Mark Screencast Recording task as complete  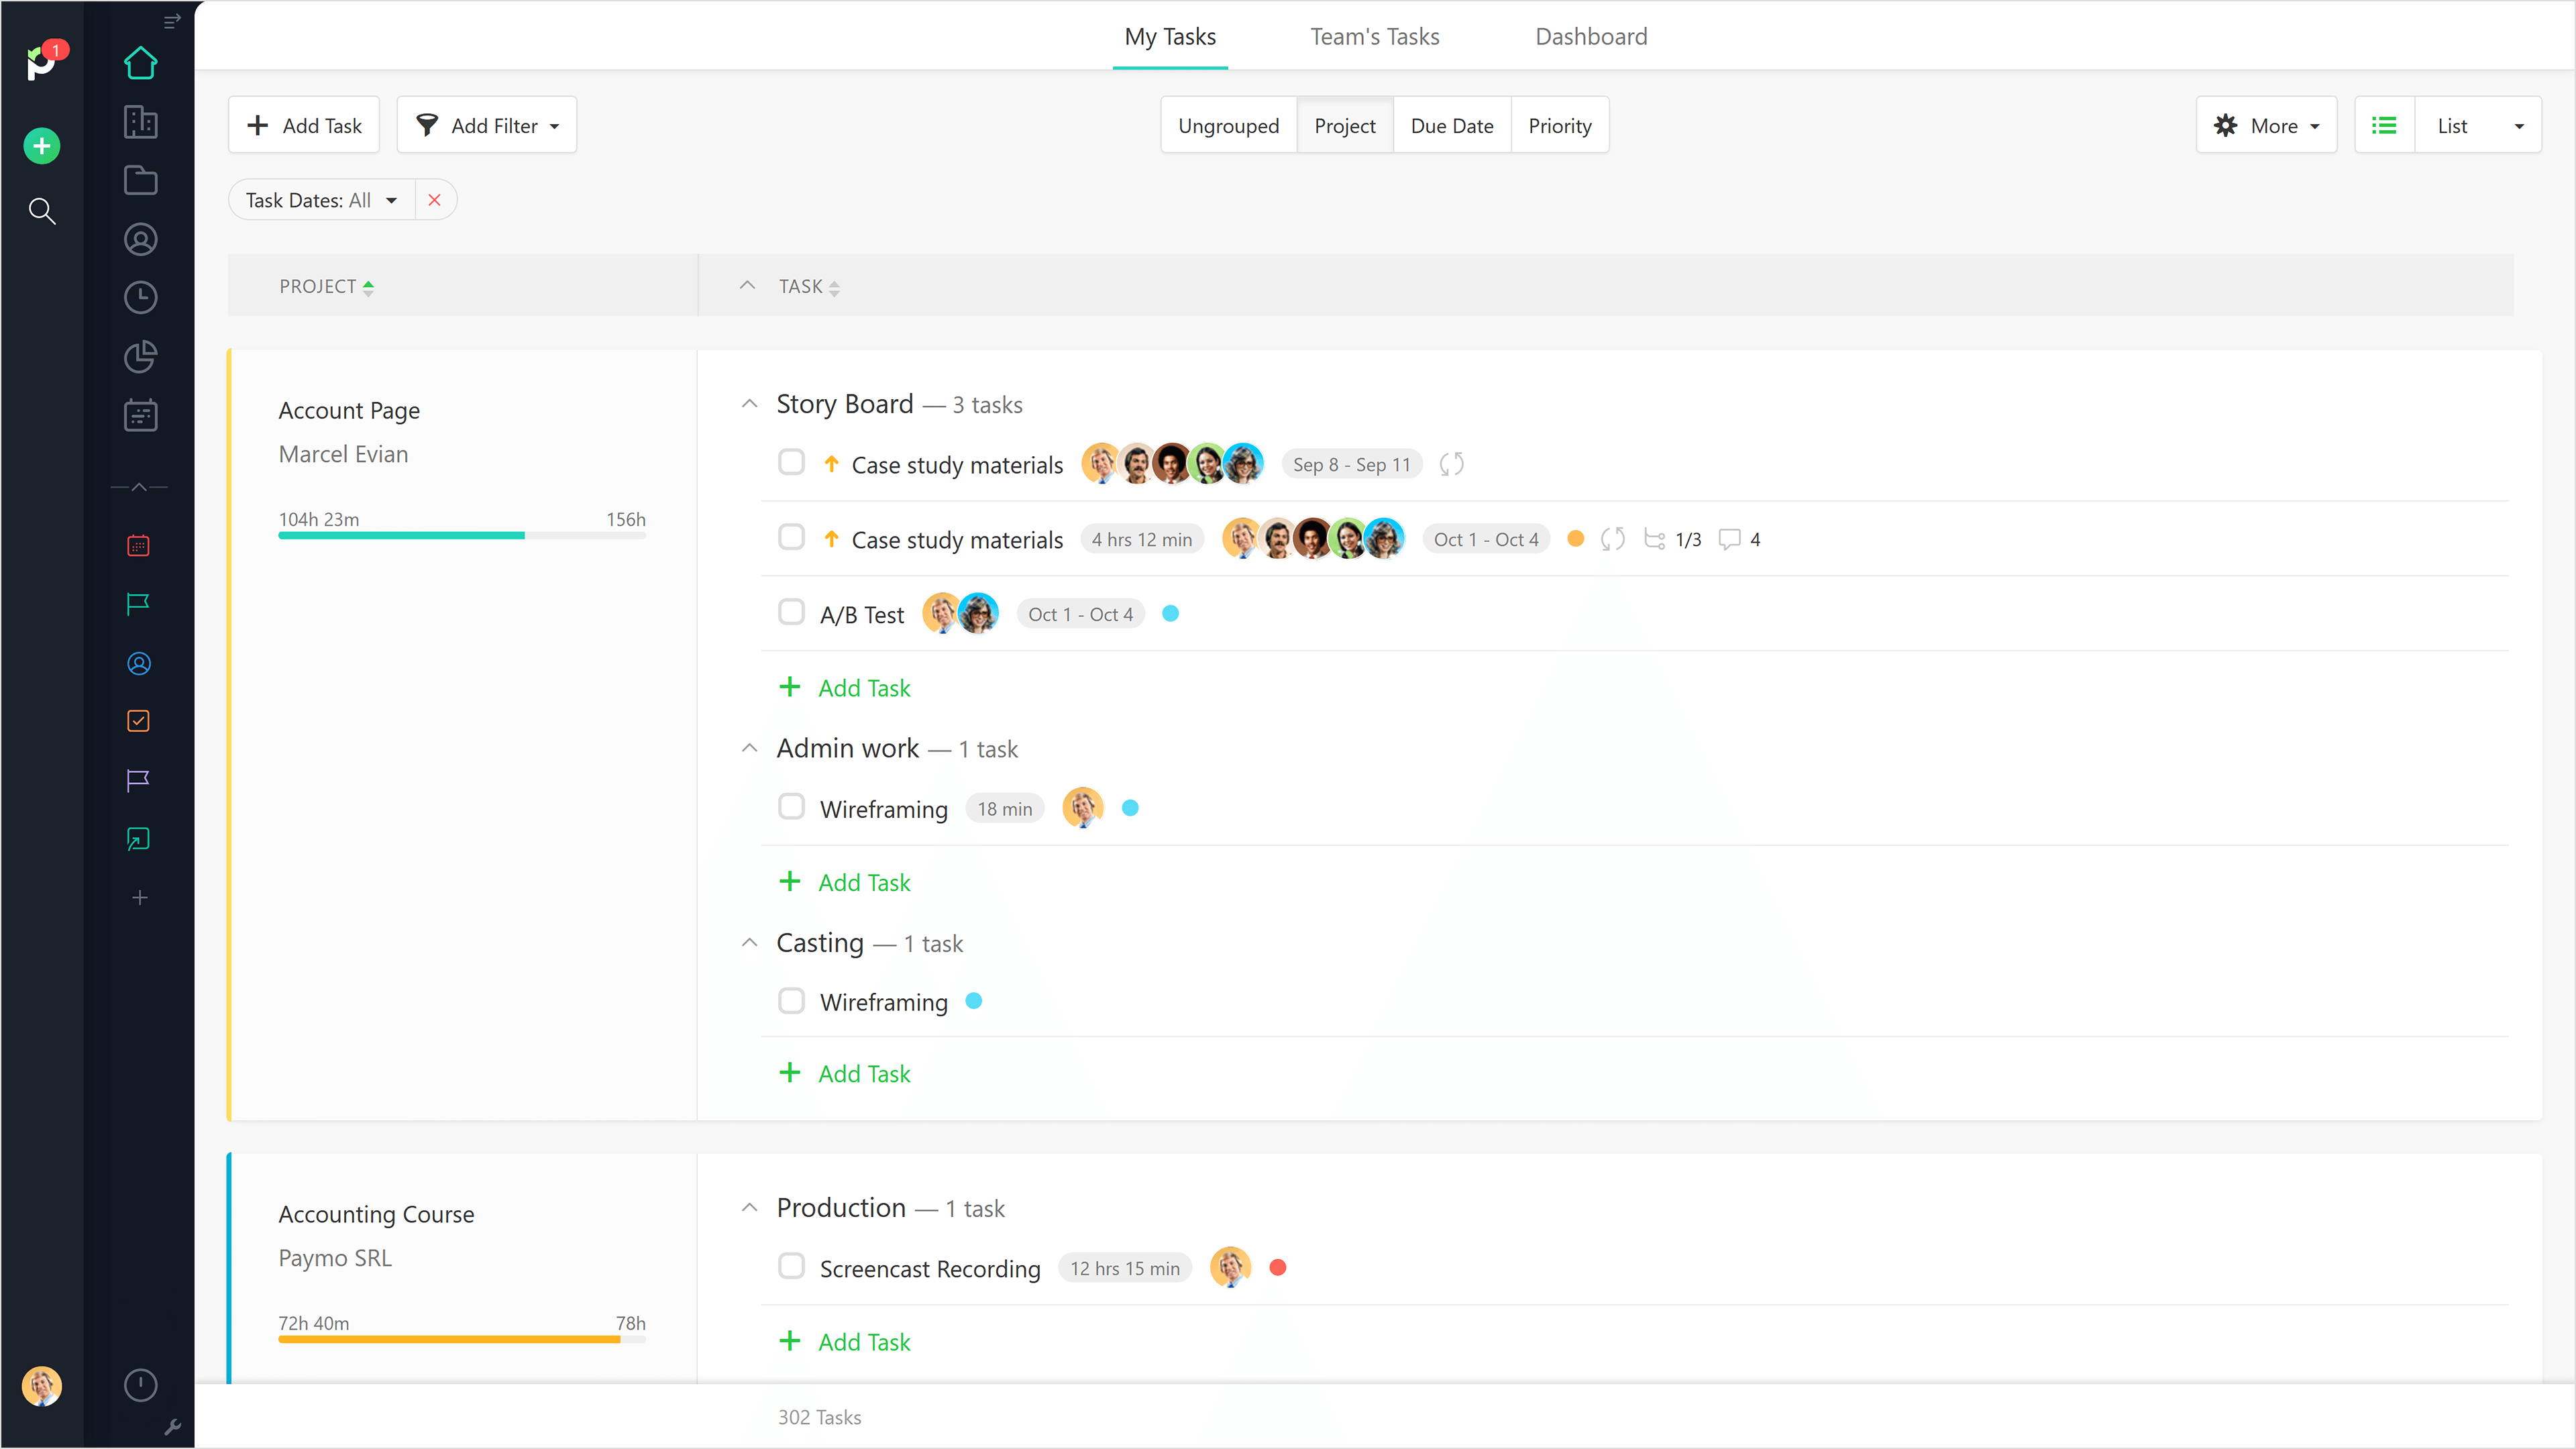(x=791, y=1266)
